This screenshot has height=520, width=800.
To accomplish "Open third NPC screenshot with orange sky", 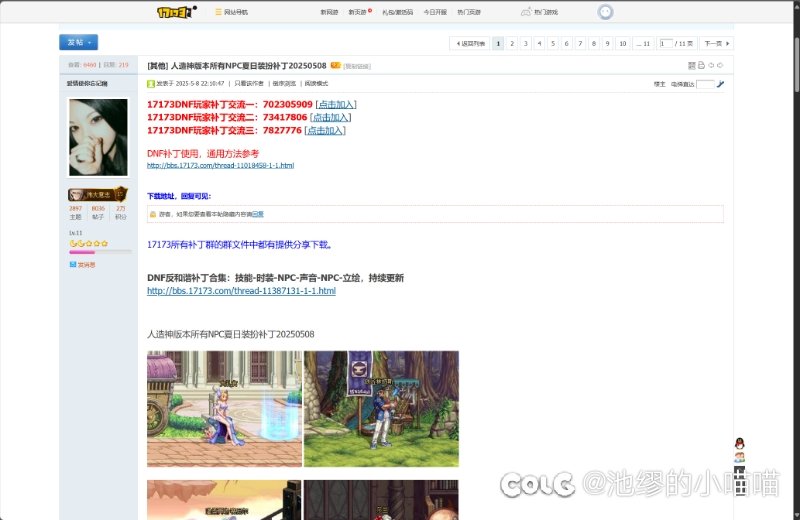I will click(224, 500).
